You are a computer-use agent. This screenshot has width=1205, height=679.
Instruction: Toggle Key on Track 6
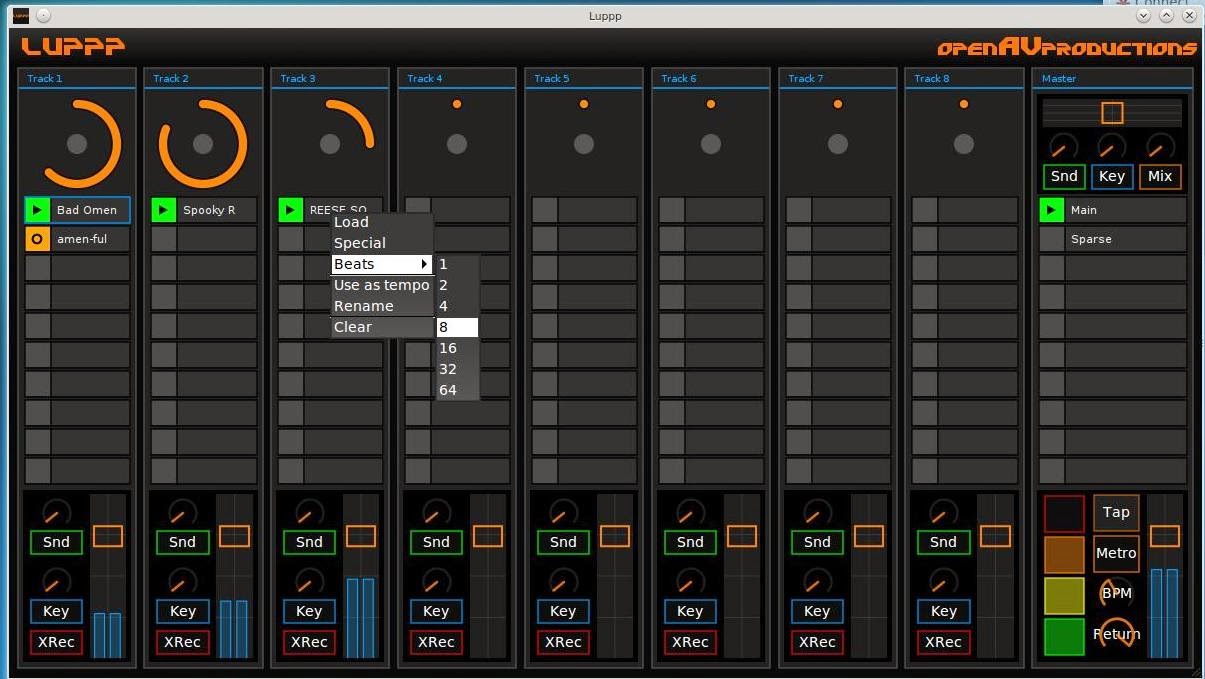pos(690,611)
